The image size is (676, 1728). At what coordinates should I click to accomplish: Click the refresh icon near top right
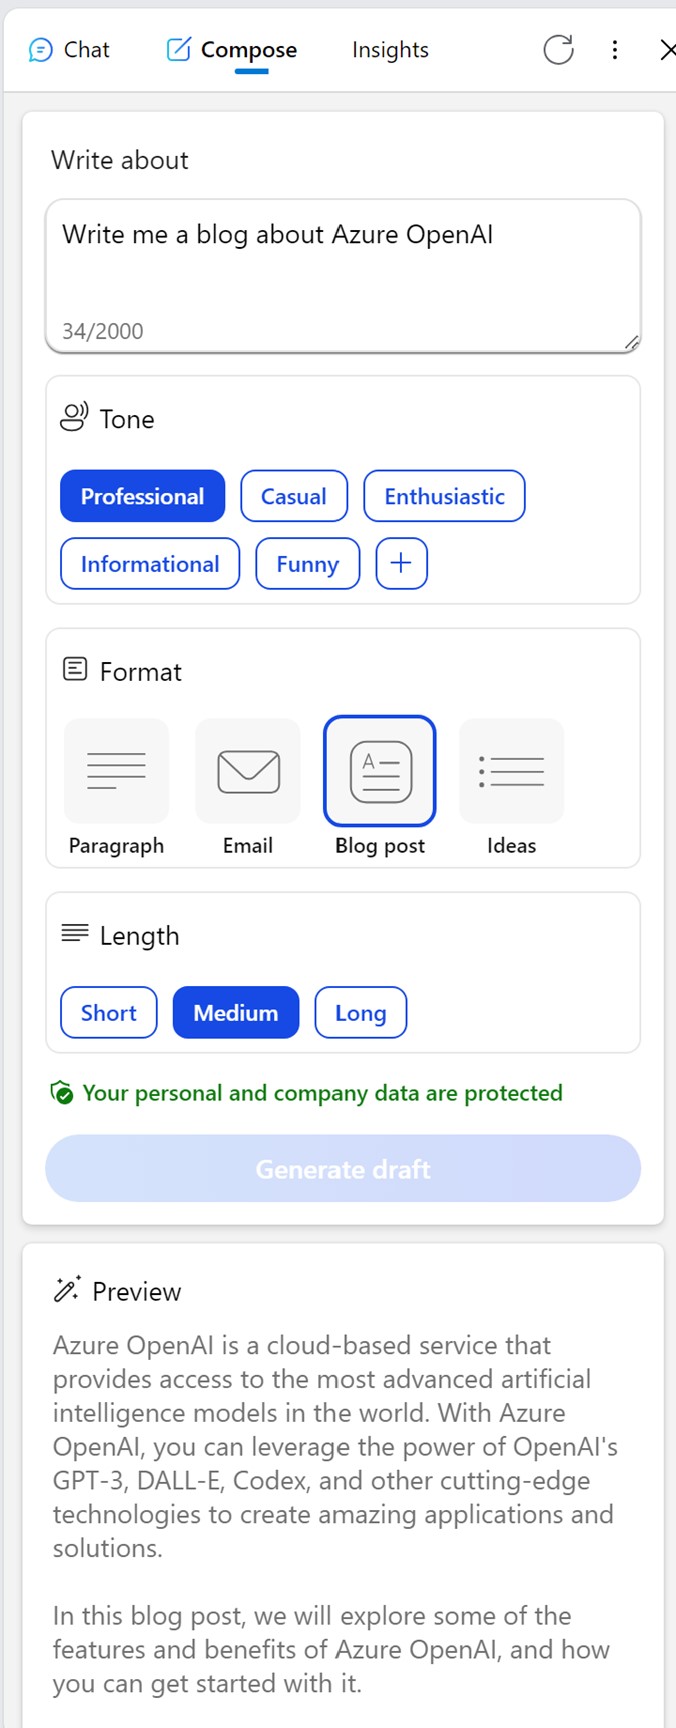point(559,50)
